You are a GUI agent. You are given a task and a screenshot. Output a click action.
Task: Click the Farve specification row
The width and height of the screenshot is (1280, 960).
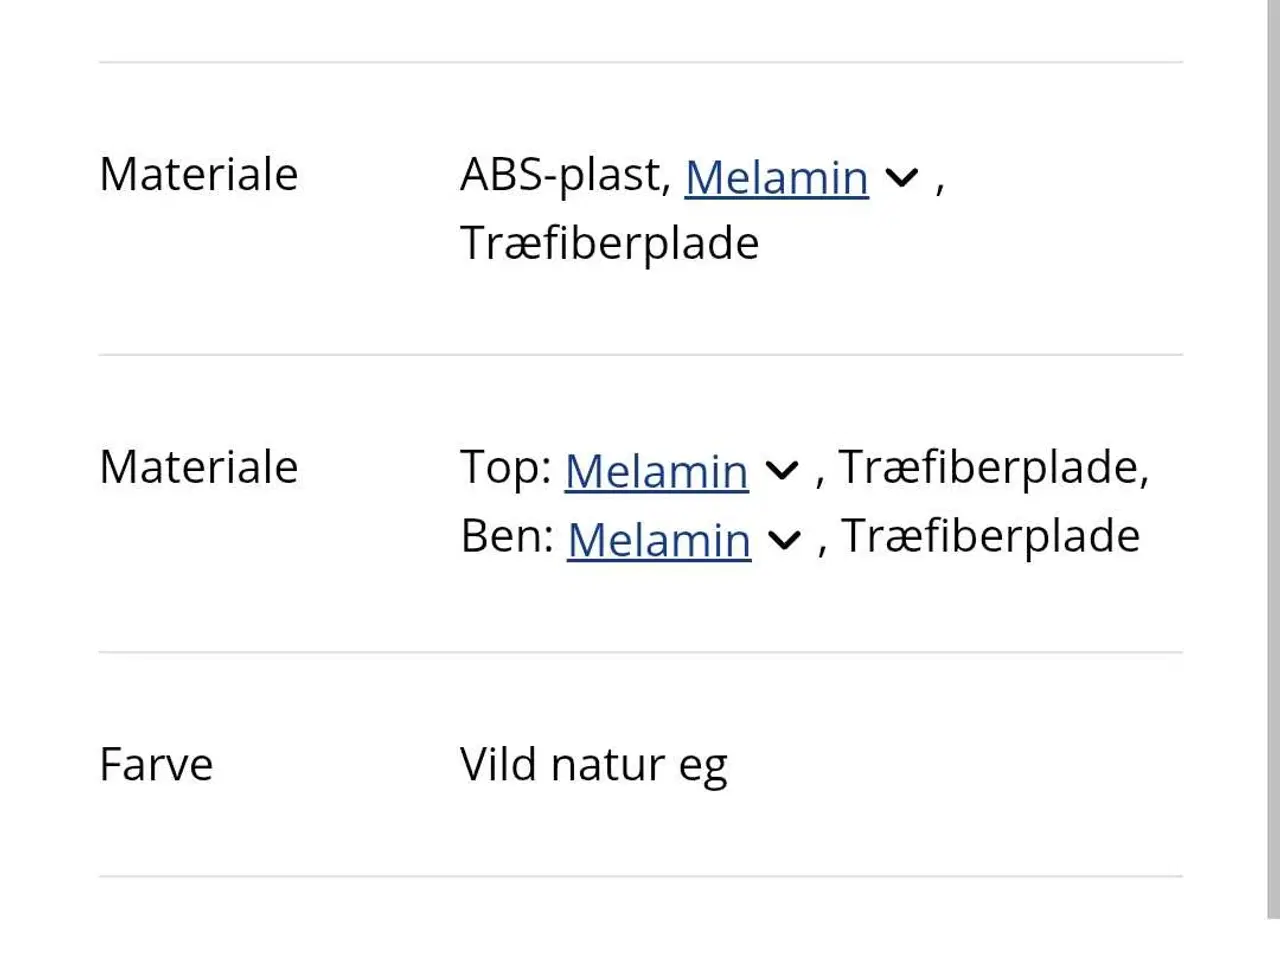[640, 764]
